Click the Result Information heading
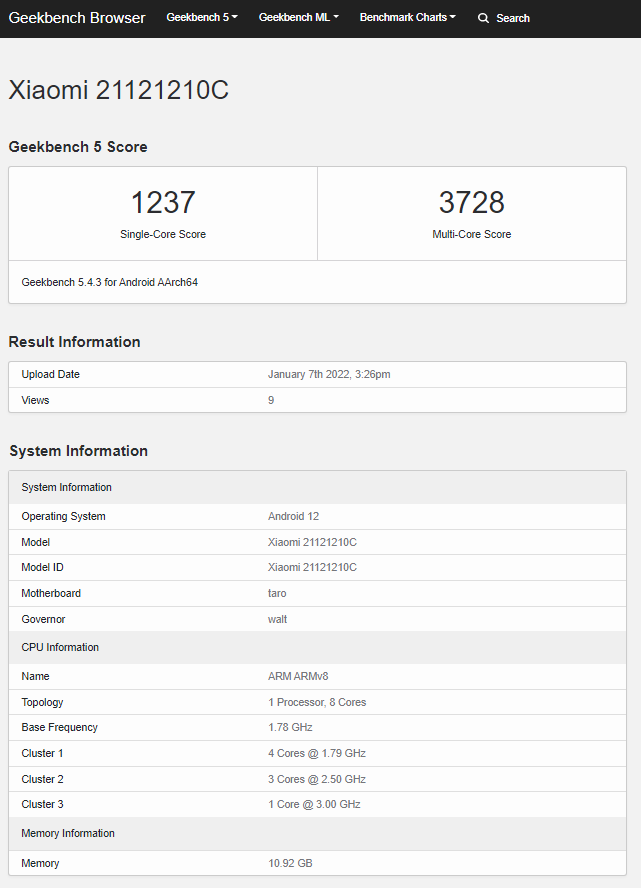This screenshot has width=641, height=888. tap(75, 341)
